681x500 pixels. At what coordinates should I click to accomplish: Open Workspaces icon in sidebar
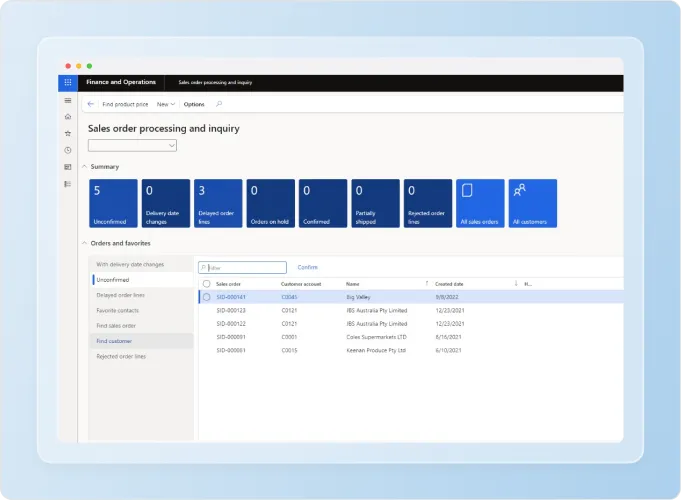click(x=68, y=167)
